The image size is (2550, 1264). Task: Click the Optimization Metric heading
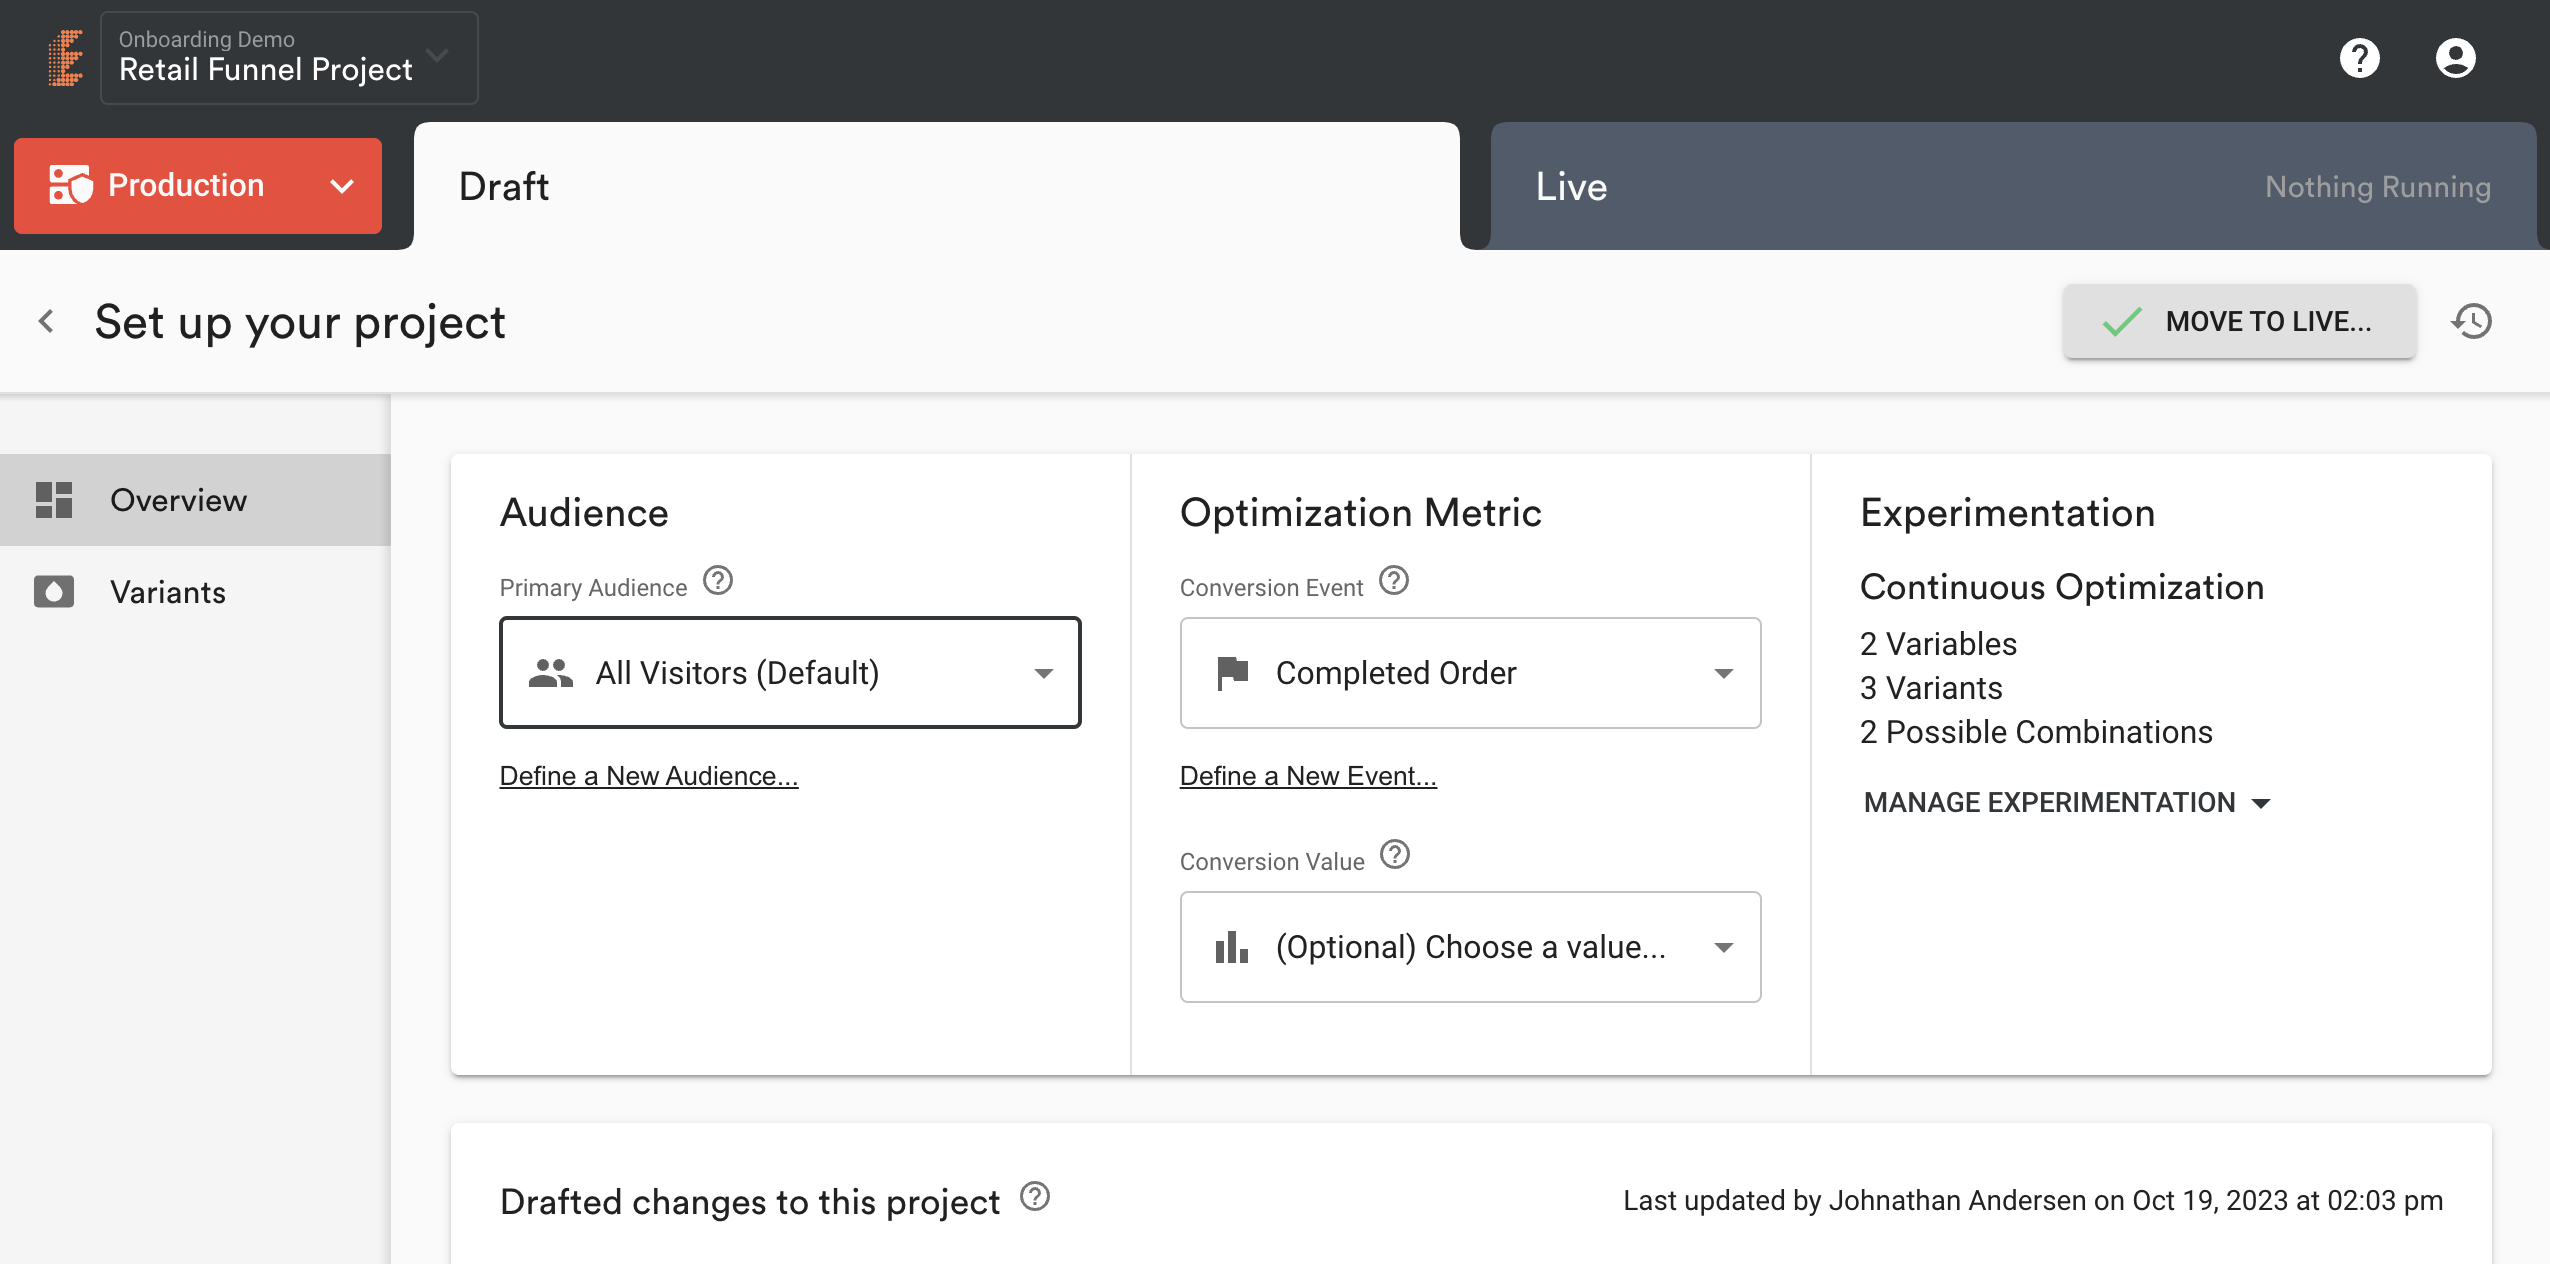pyautogui.click(x=1361, y=512)
